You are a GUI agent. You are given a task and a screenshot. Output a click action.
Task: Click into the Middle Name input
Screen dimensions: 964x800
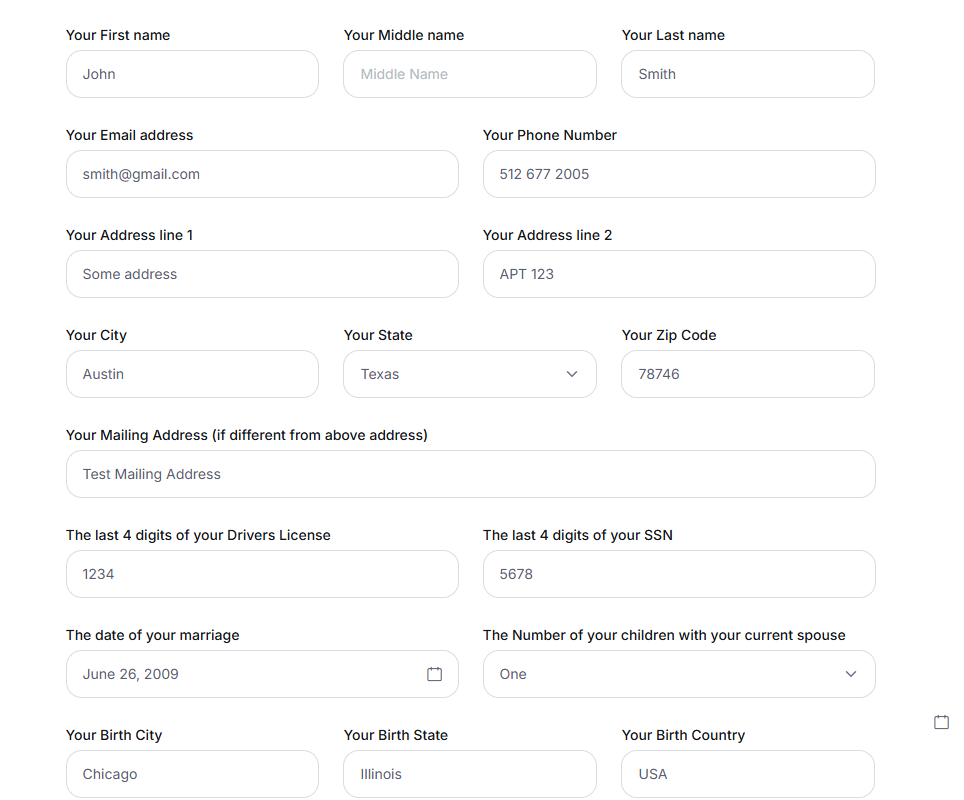[470, 74]
